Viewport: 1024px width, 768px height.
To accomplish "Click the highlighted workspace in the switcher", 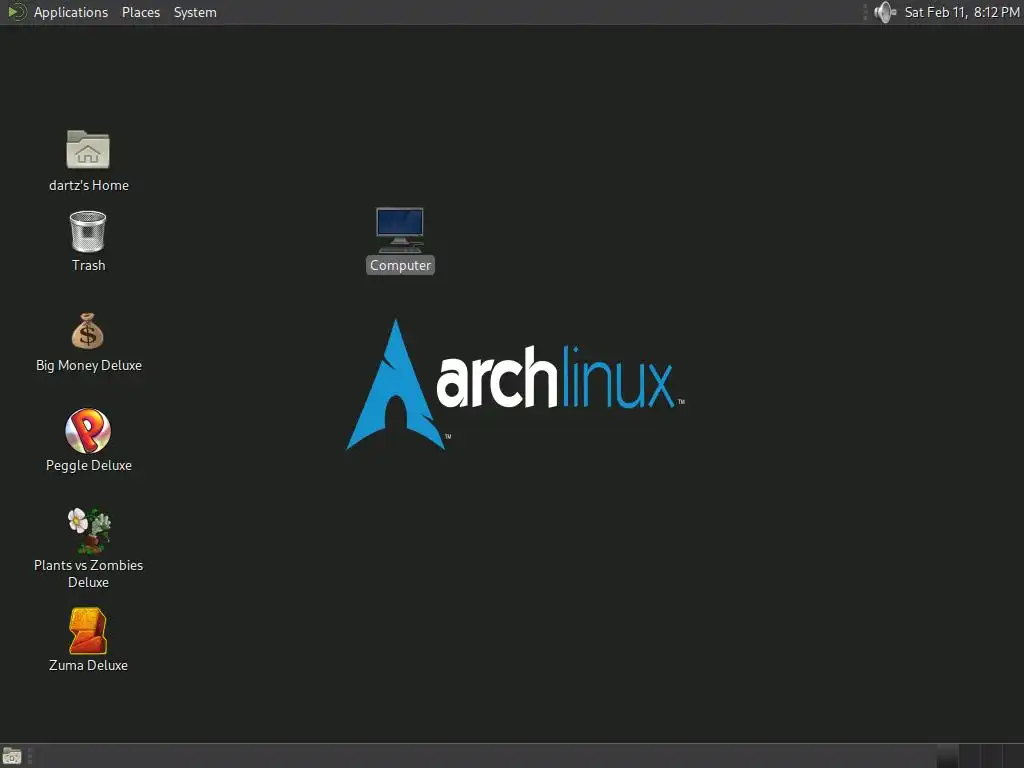I will pyautogui.click(x=948, y=756).
